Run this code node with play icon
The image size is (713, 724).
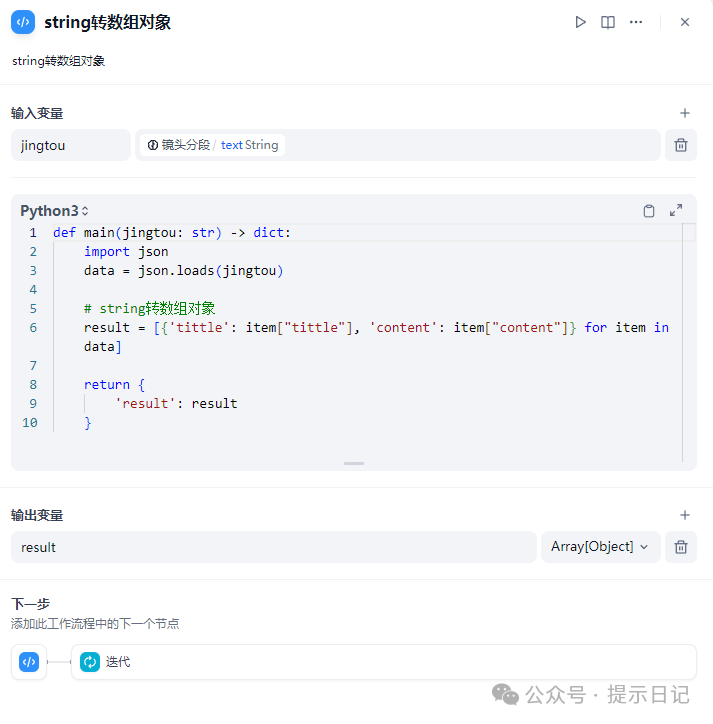click(580, 22)
